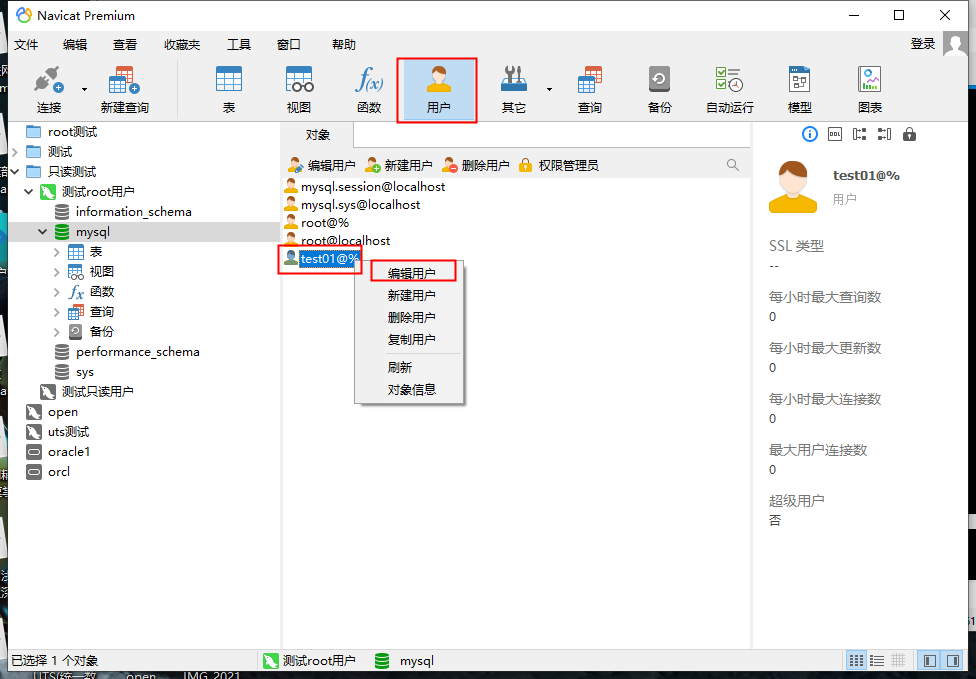Image resolution: width=976 pixels, height=679 pixels.
Task: Expand the 其它 dropdown arrow
Action: click(x=549, y=90)
